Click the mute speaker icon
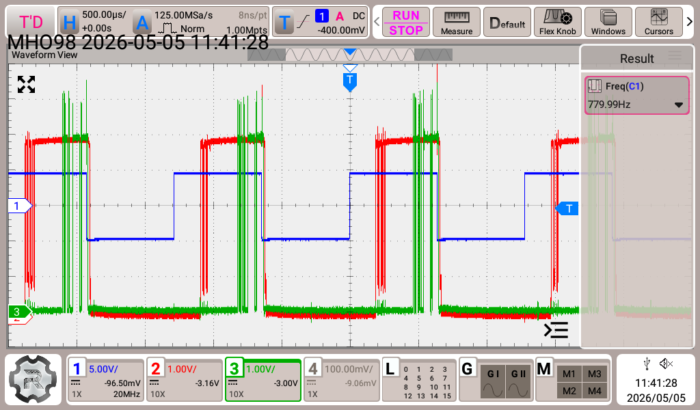Image resolution: width=700 pixels, height=410 pixels. coord(666,364)
